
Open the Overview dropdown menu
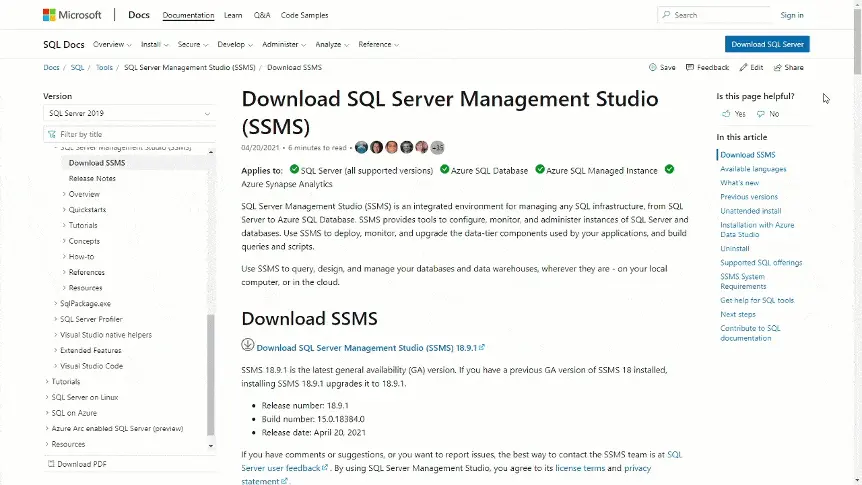[112, 45]
